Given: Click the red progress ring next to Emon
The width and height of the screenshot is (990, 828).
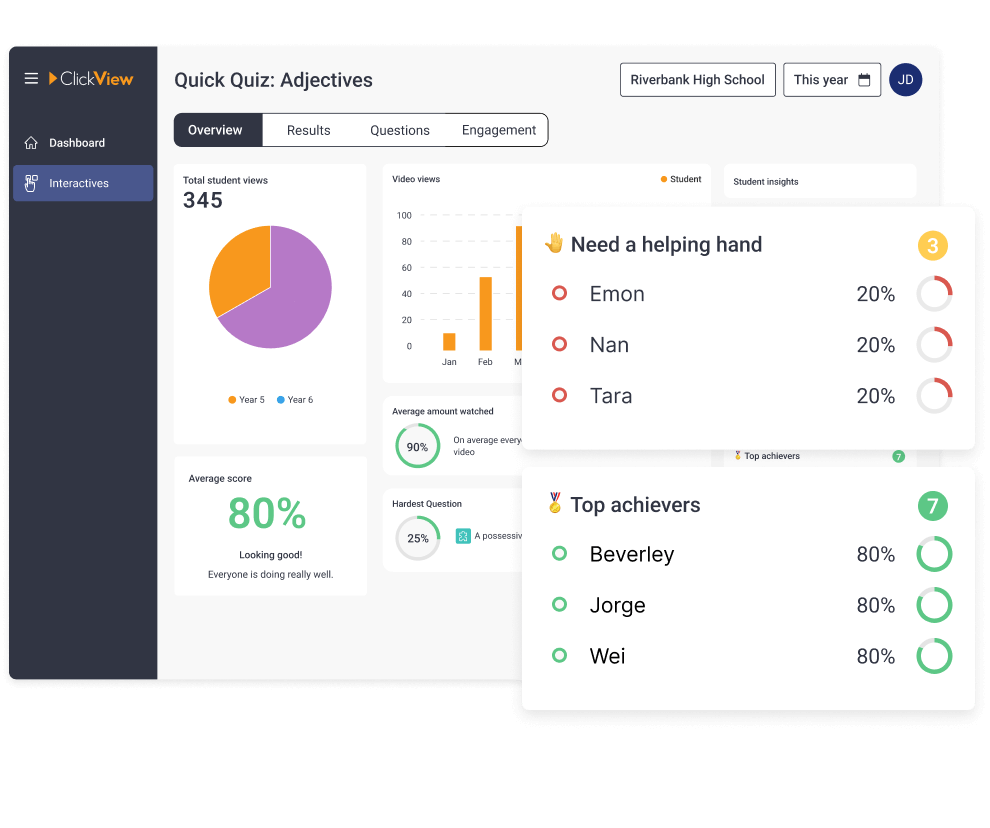Looking at the screenshot, I should pos(934,294).
